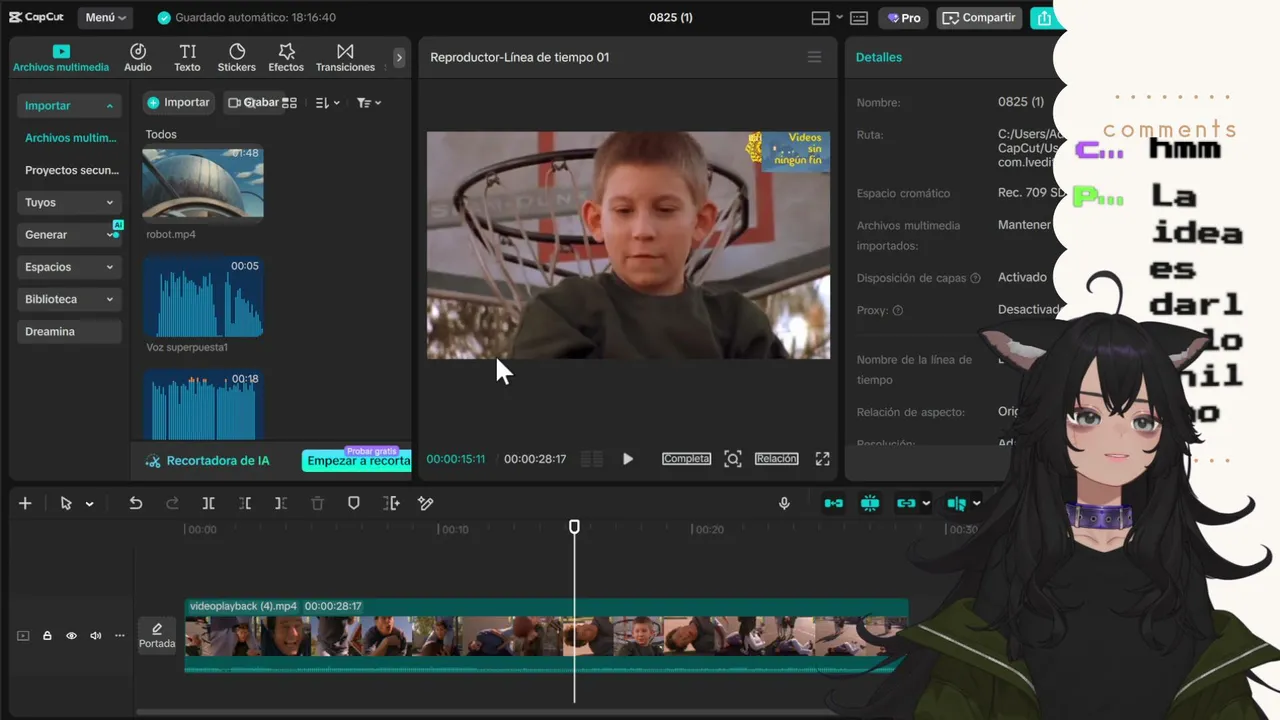Switch to the Texto tab
The width and height of the screenshot is (1280, 720).
(x=187, y=58)
